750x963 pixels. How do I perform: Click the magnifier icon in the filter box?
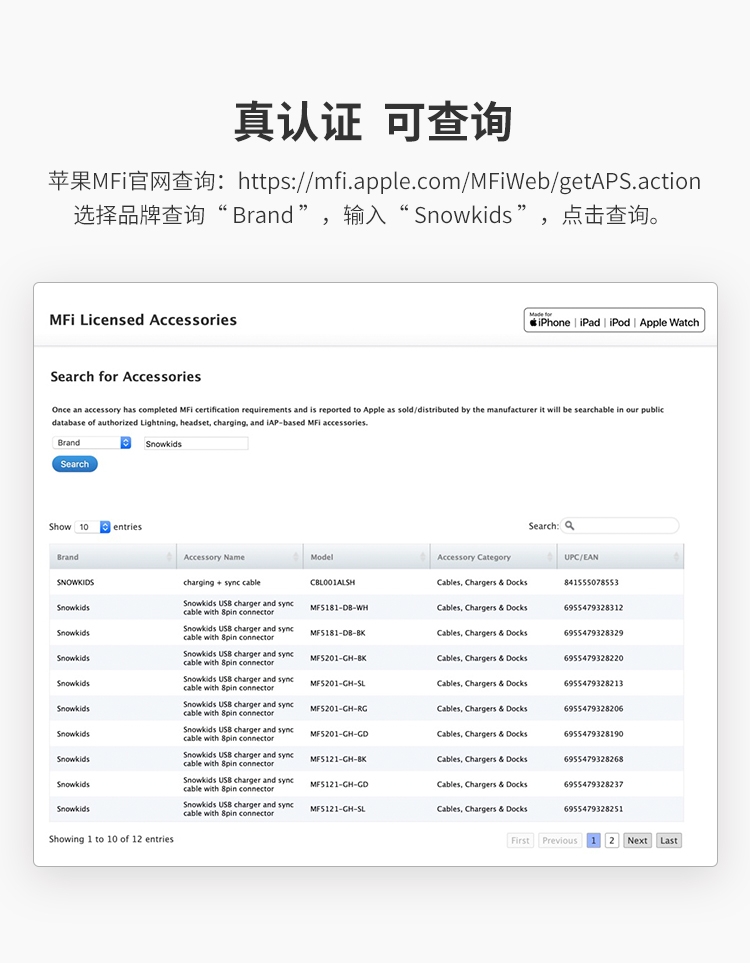(569, 526)
